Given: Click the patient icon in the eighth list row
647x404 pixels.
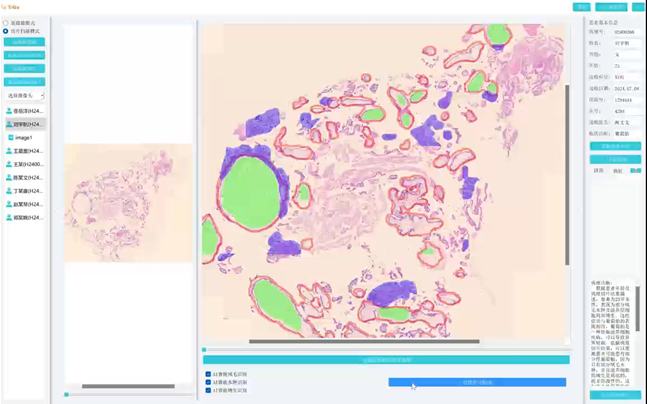Looking at the screenshot, I should coord(9,204).
